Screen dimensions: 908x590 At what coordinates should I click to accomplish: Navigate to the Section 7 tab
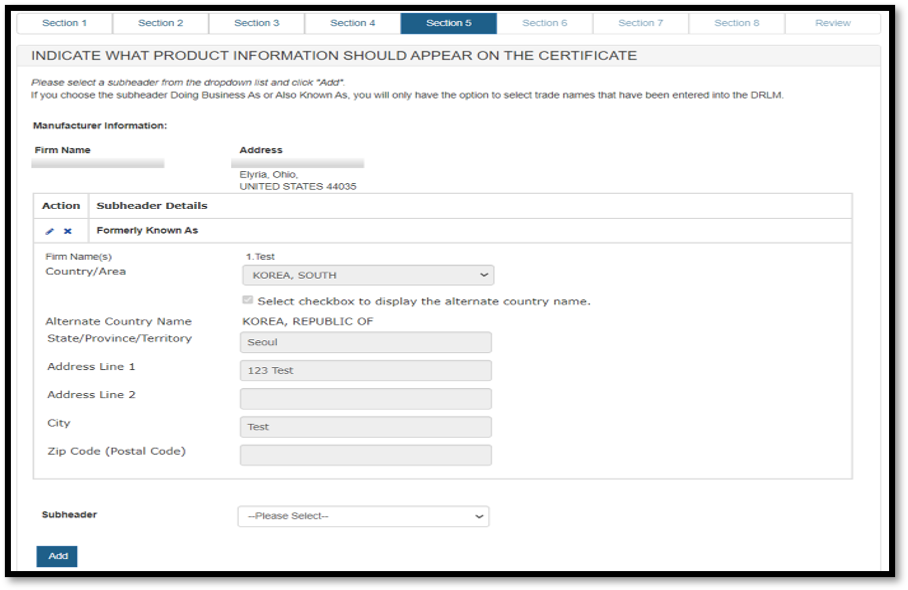[x=640, y=23]
